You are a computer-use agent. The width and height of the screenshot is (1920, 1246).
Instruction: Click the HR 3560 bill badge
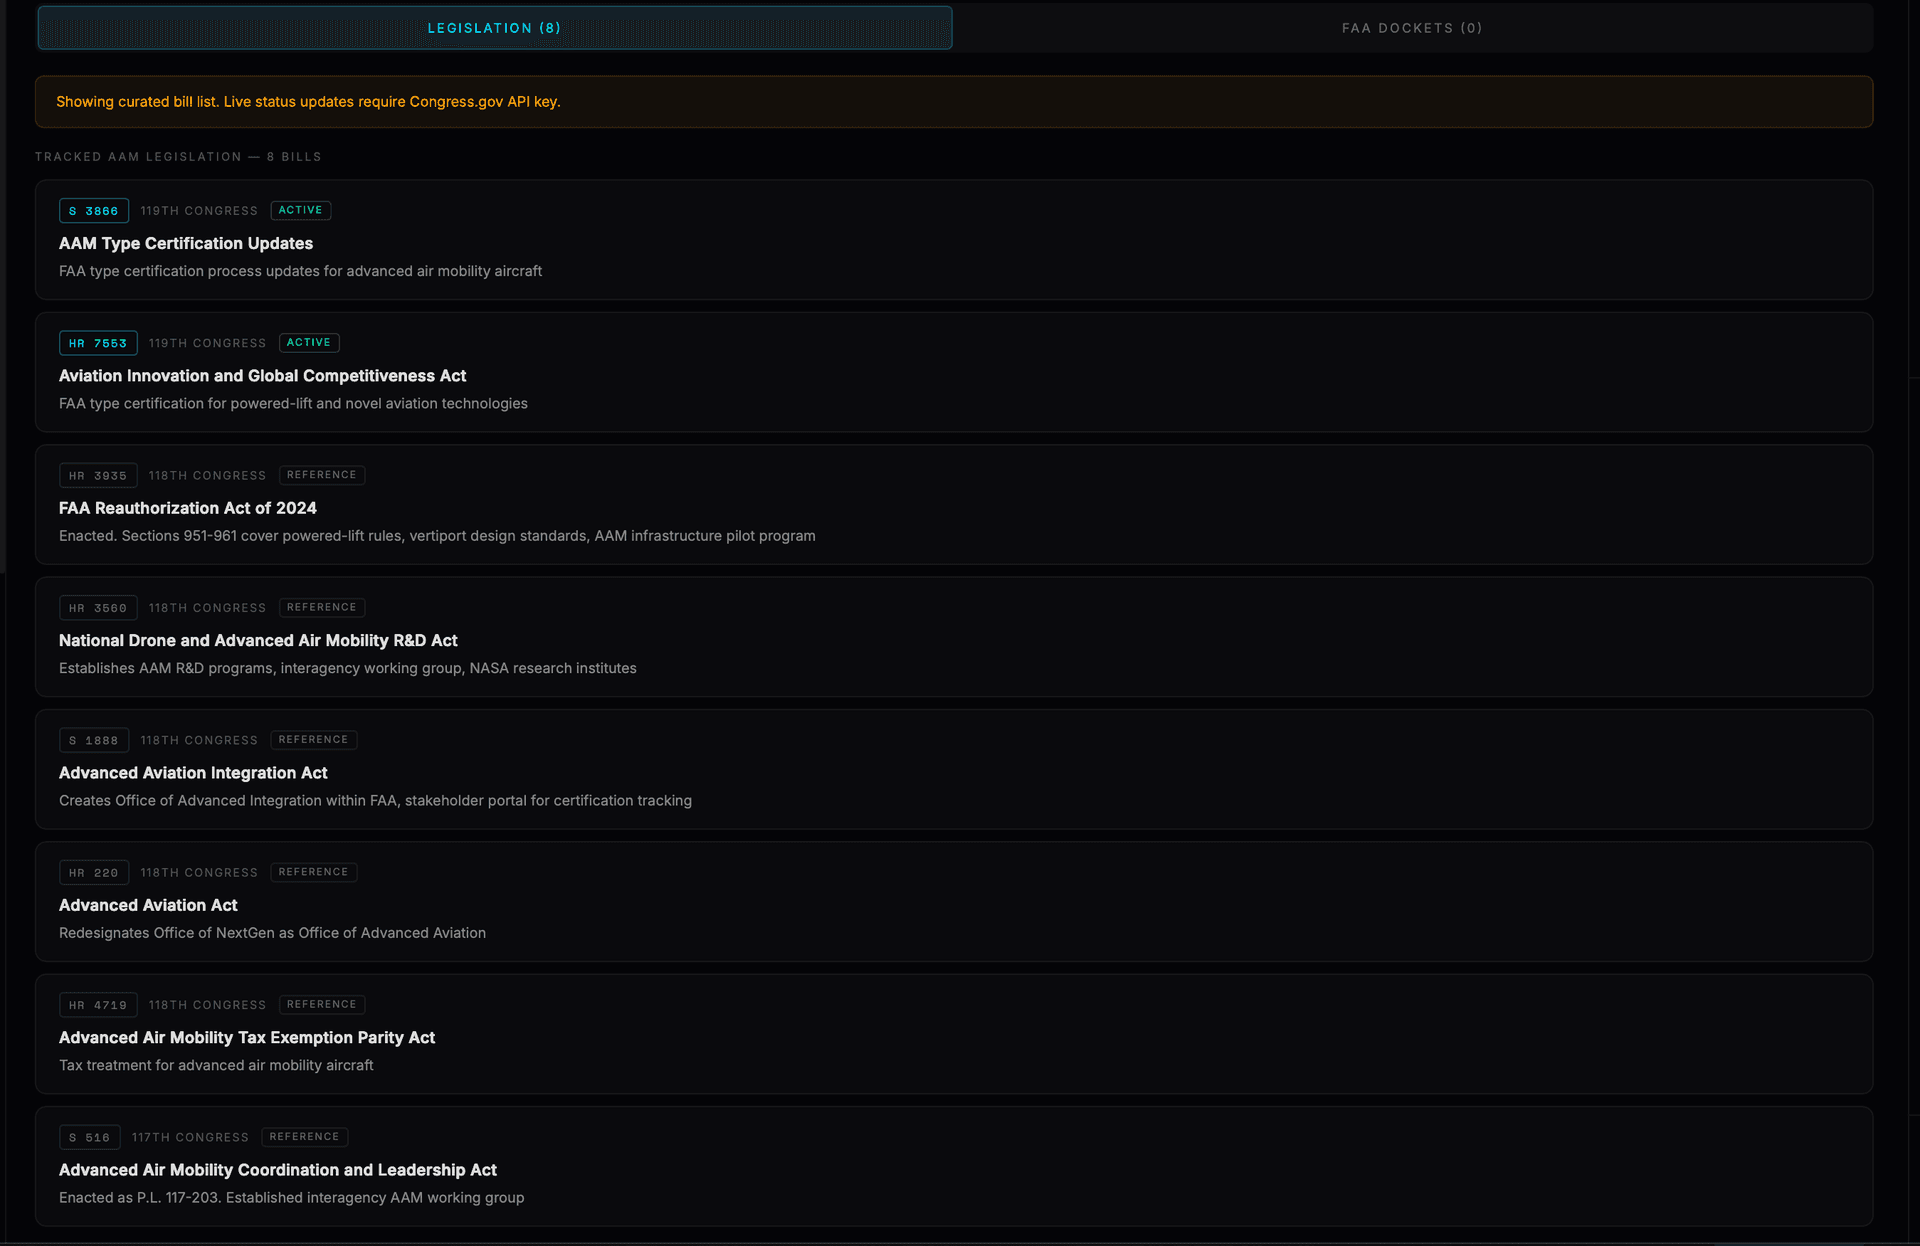pos(97,607)
